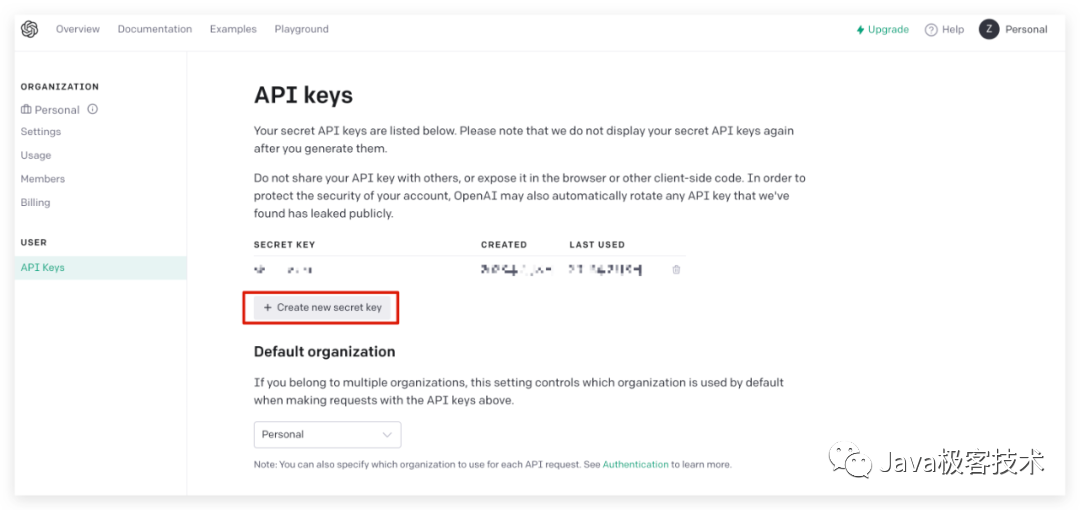Open Settings in the sidebar
1080x510 pixels.
[41, 132]
